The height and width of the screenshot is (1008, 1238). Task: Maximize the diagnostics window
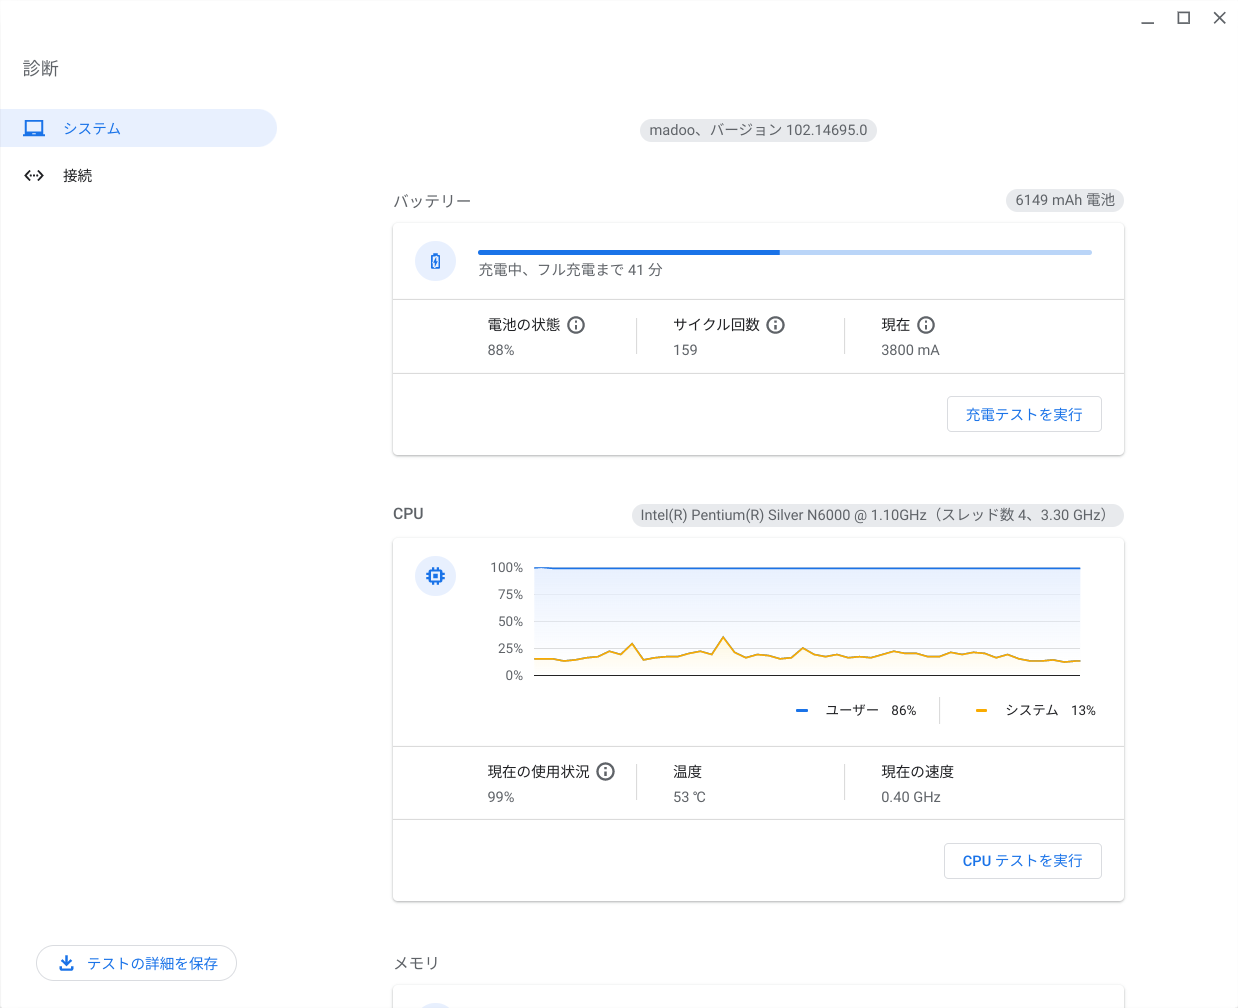1184,18
